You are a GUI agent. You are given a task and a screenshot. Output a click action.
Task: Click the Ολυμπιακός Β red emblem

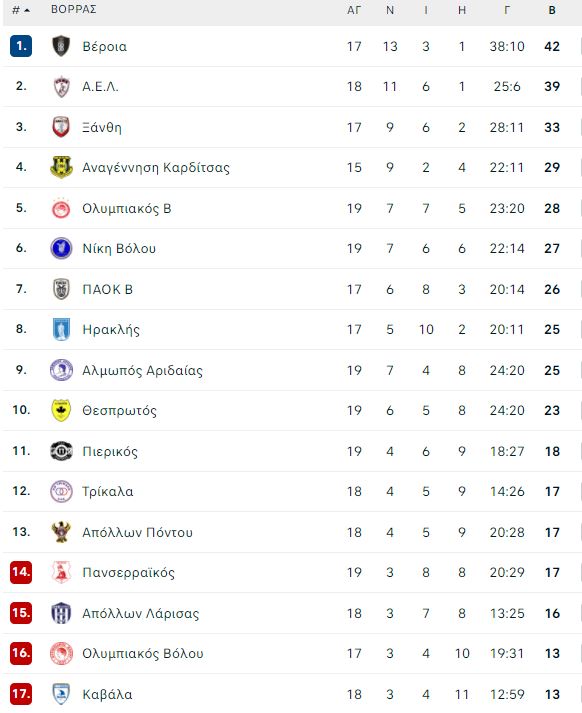point(61,208)
